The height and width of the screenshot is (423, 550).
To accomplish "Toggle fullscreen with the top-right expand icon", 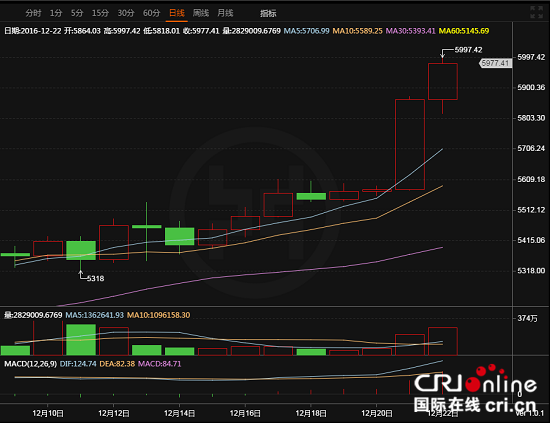I will coord(537,12).
